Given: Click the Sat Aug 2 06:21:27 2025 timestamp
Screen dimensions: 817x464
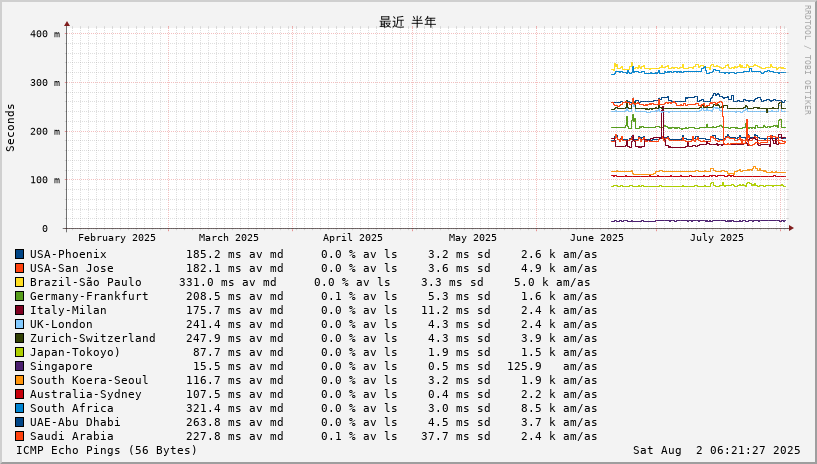Looking at the screenshot, I should coord(716,450).
